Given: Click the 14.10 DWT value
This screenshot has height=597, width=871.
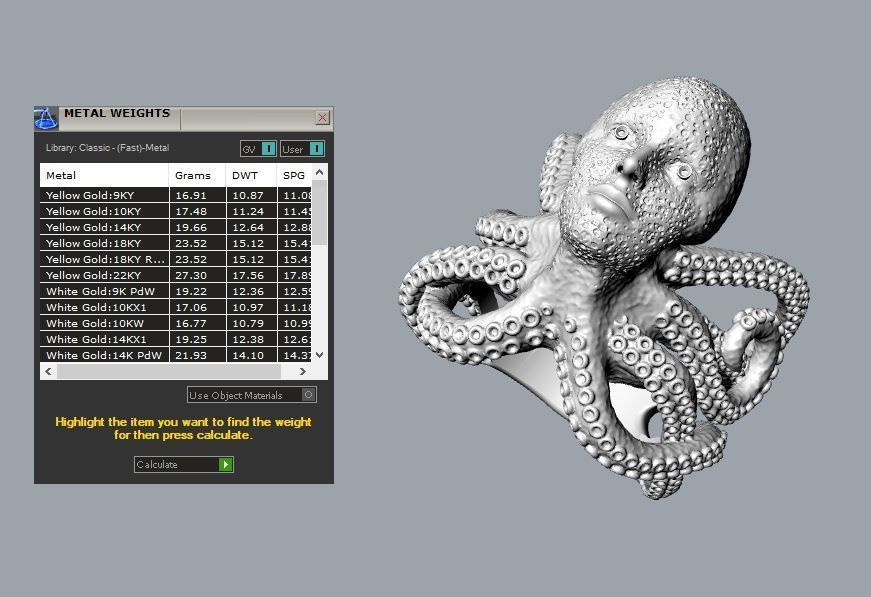Looking at the screenshot, I should click(x=248, y=355).
